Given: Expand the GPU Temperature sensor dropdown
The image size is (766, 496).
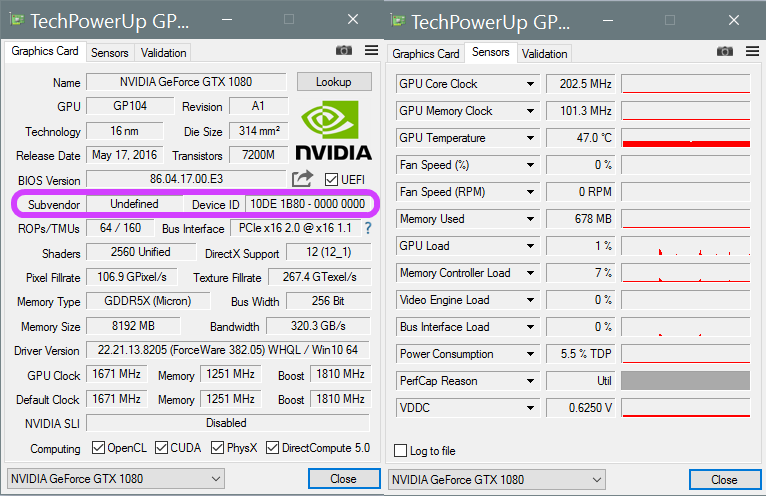Looking at the screenshot, I should pyautogui.click(x=530, y=138).
